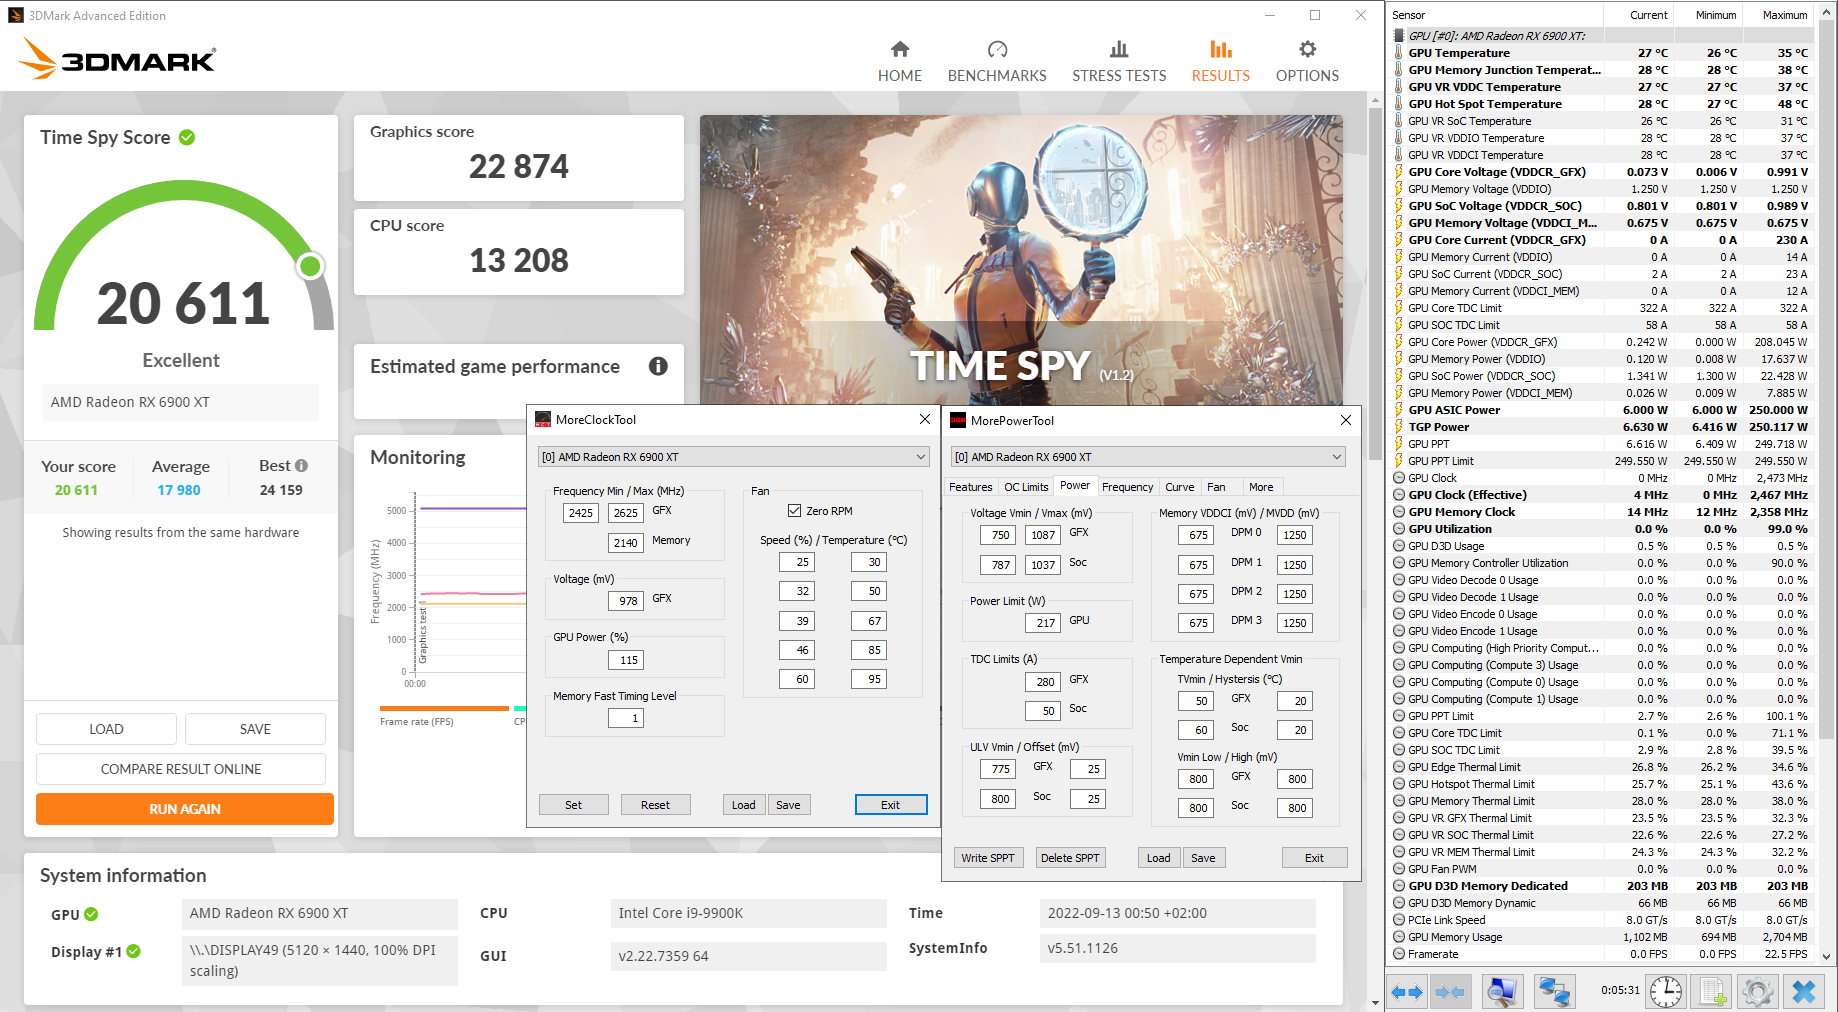The height and width of the screenshot is (1012, 1838).
Task: Click the MorePowerTool title bar icon
Action: tap(958, 420)
